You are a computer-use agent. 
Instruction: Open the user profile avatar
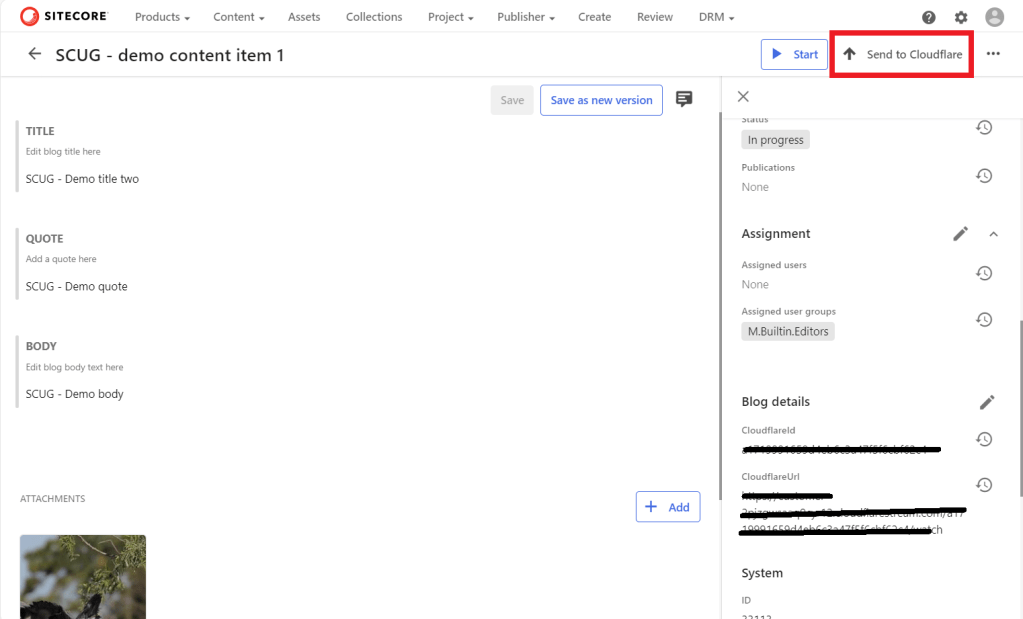click(x=994, y=17)
